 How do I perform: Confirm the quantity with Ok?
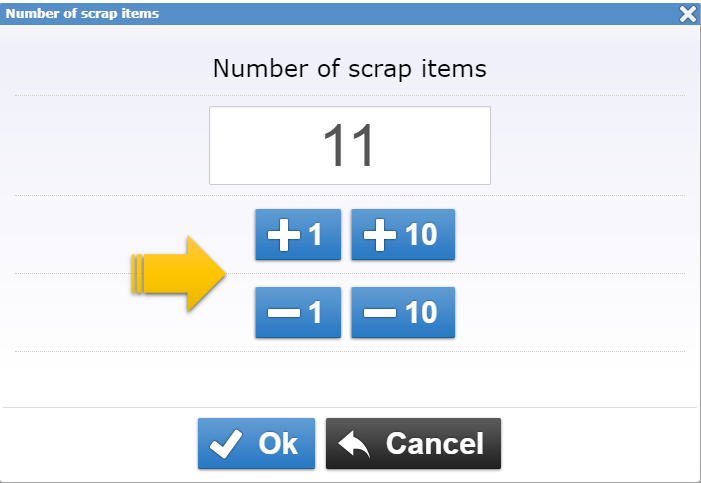tap(256, 444)
